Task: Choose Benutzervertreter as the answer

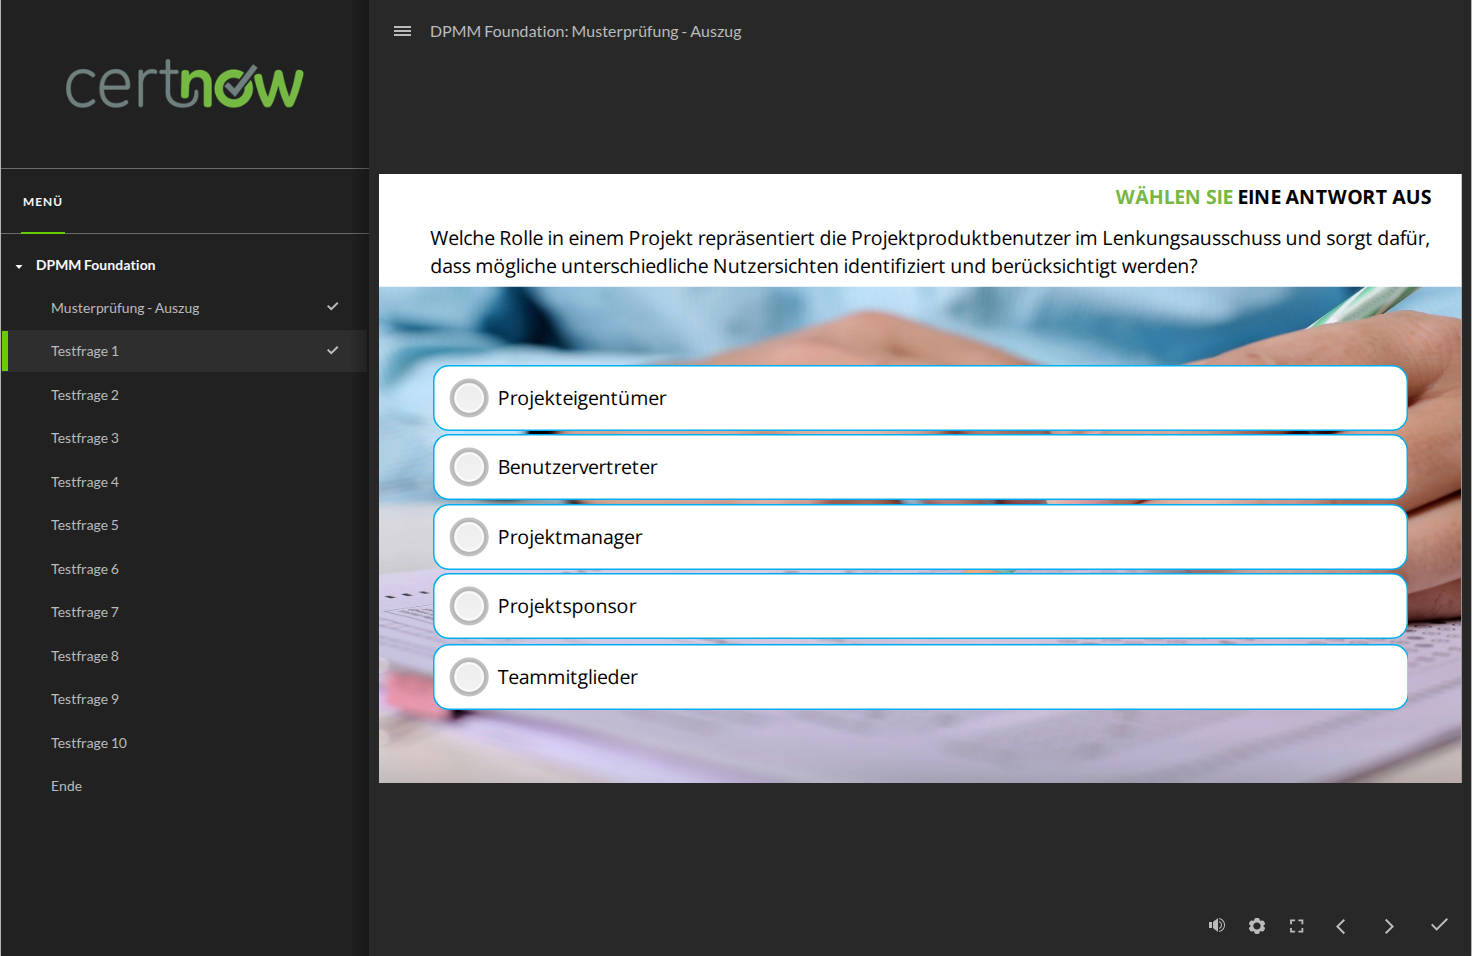Action: click(469, 467)
